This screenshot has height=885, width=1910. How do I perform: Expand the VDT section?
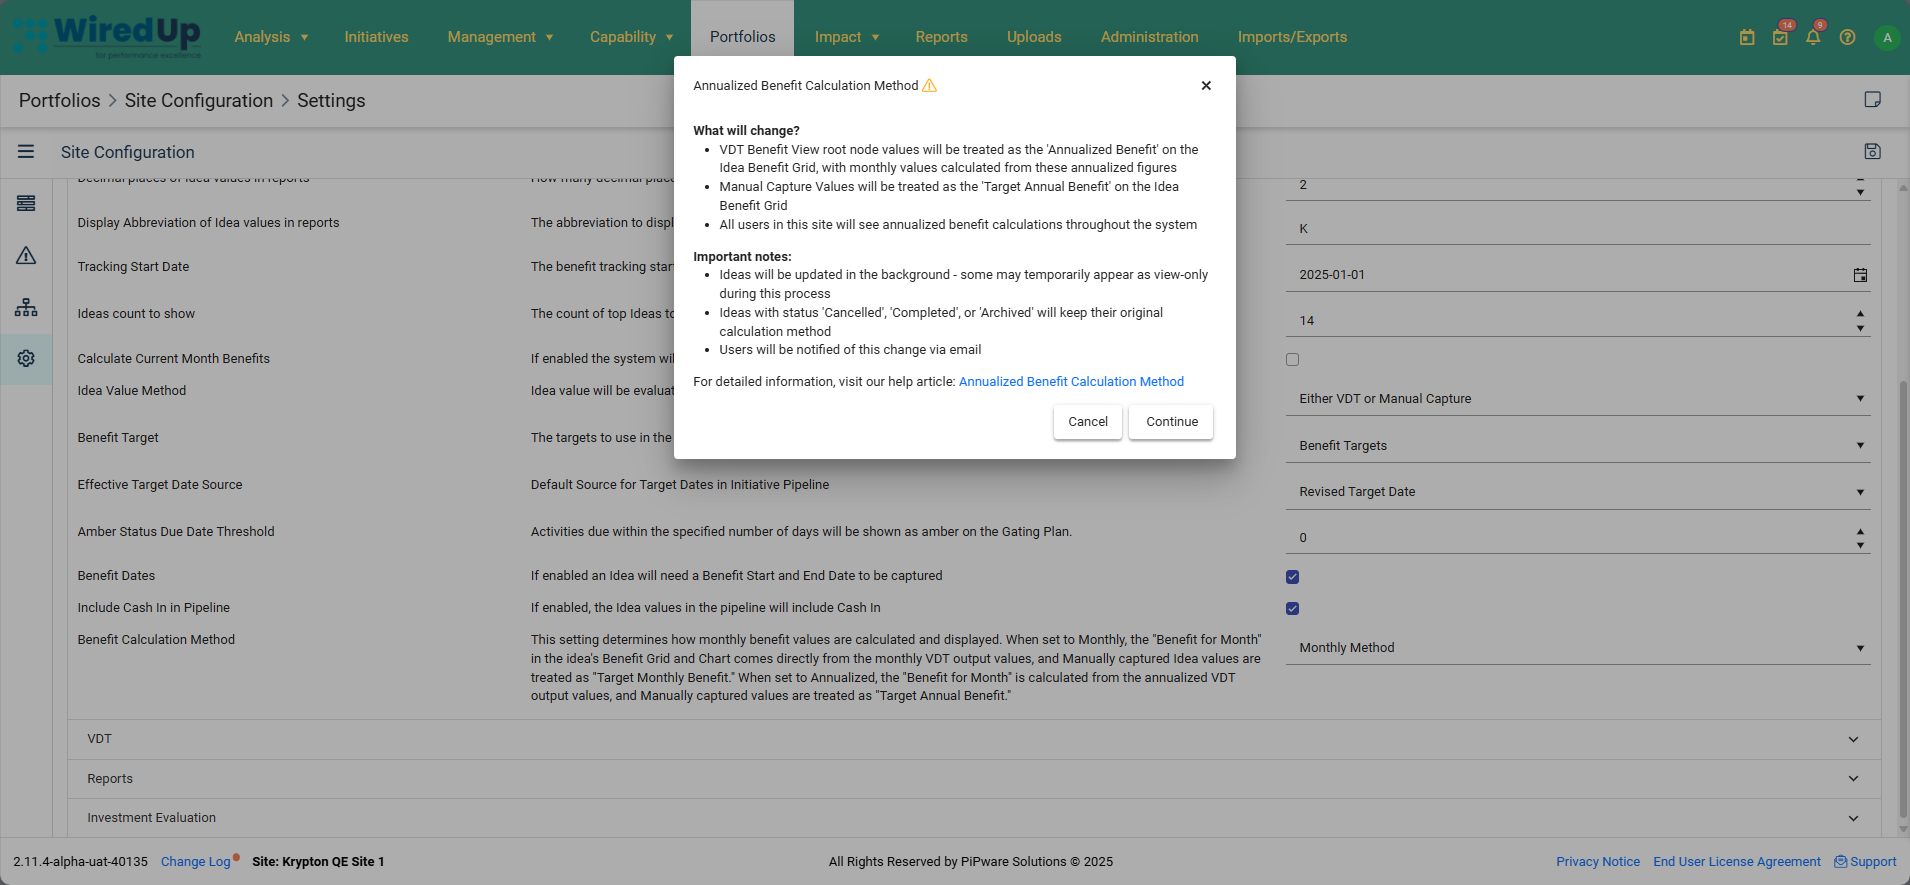[974, 739]
